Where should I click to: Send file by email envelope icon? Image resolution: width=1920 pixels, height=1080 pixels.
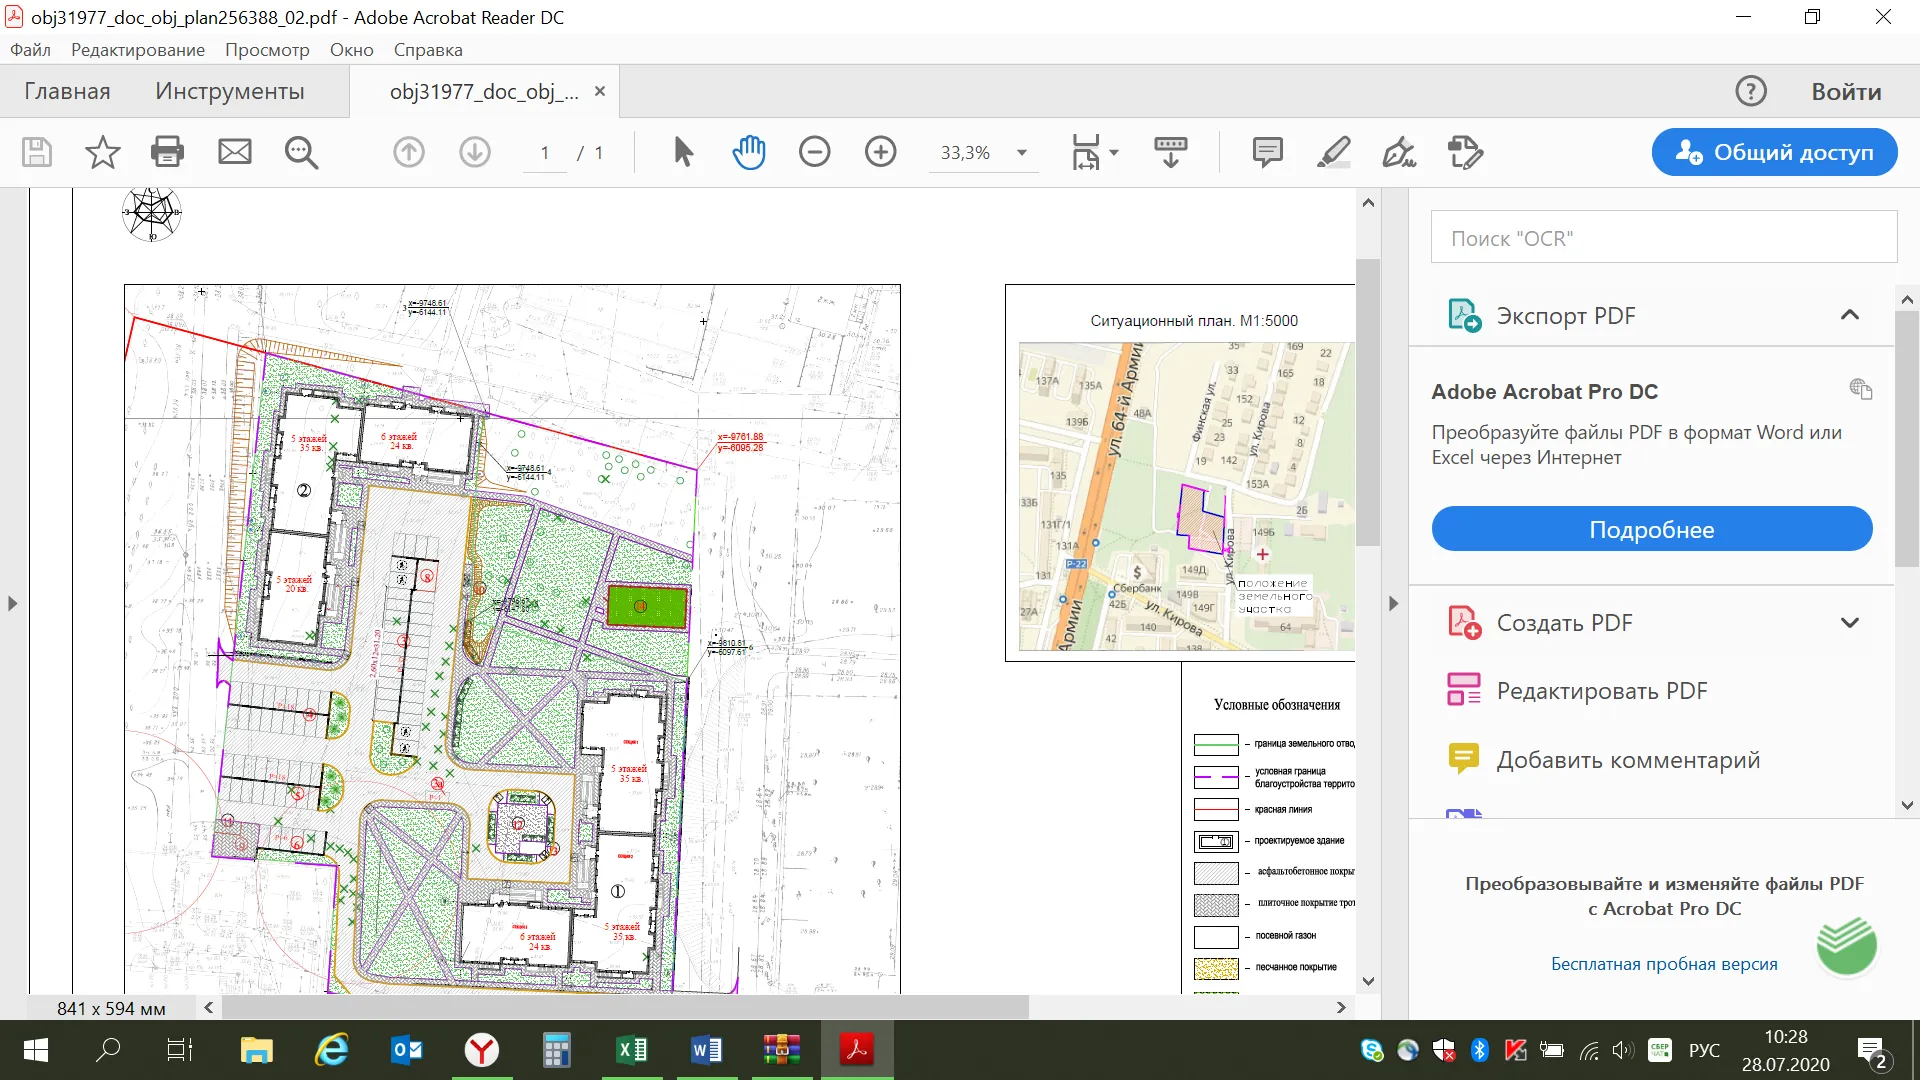[235, 152]
